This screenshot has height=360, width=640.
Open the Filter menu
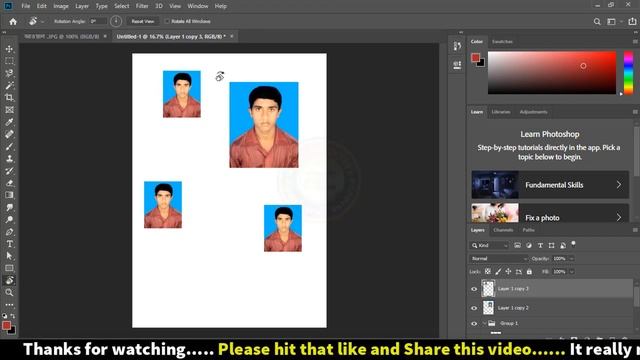click(142, 6)
